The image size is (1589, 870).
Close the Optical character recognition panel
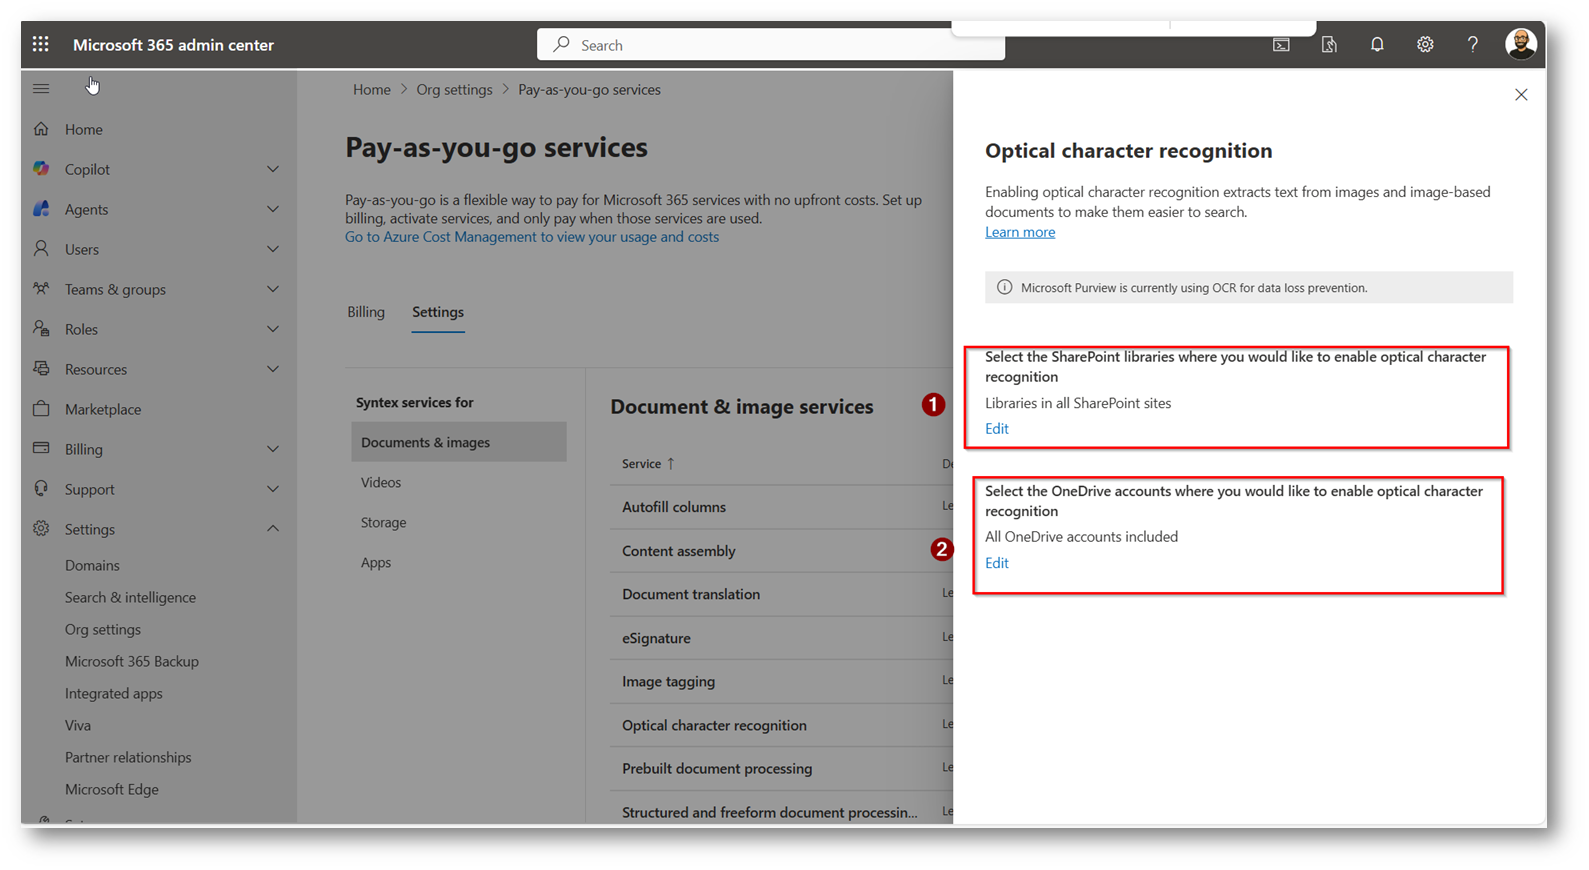coord(1521,95)
